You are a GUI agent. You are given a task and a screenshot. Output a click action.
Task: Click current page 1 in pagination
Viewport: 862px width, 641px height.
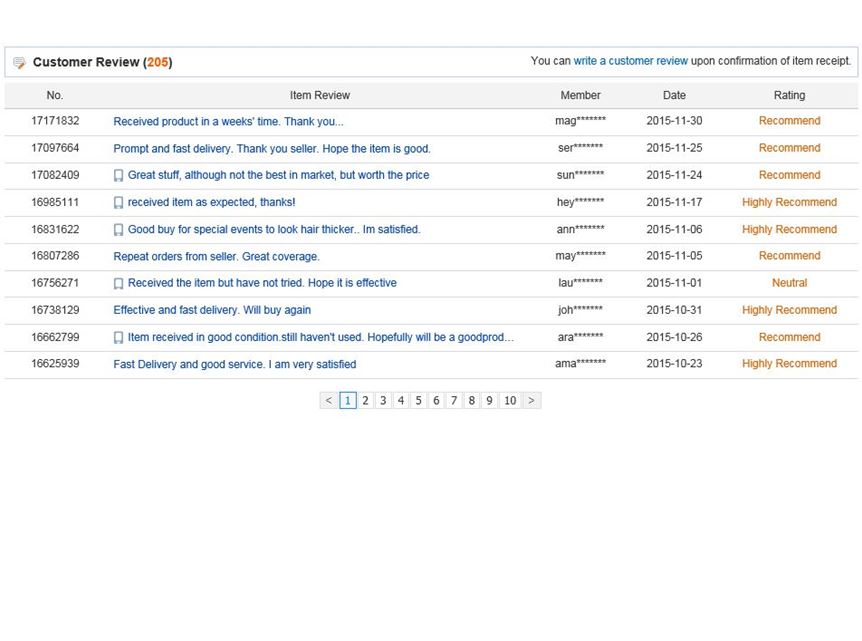(347, 401)
